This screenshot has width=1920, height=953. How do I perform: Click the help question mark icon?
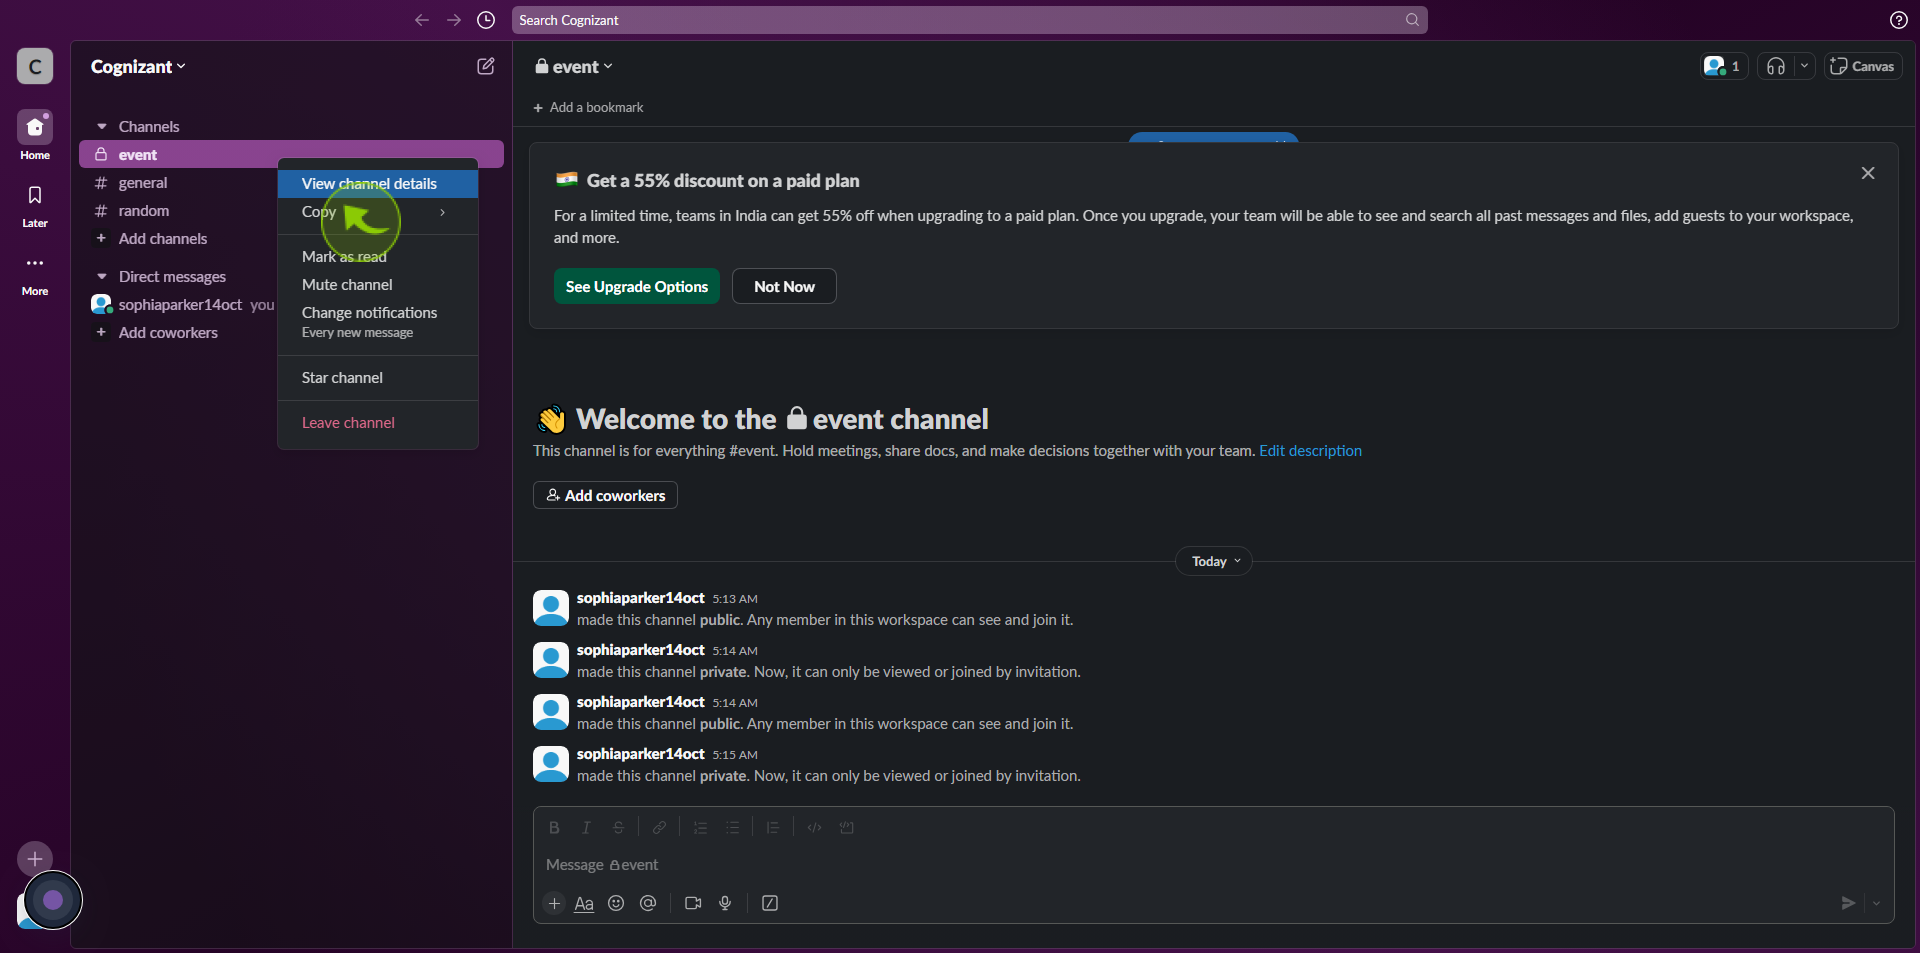pyautogui.click(x=1898, y=20)
